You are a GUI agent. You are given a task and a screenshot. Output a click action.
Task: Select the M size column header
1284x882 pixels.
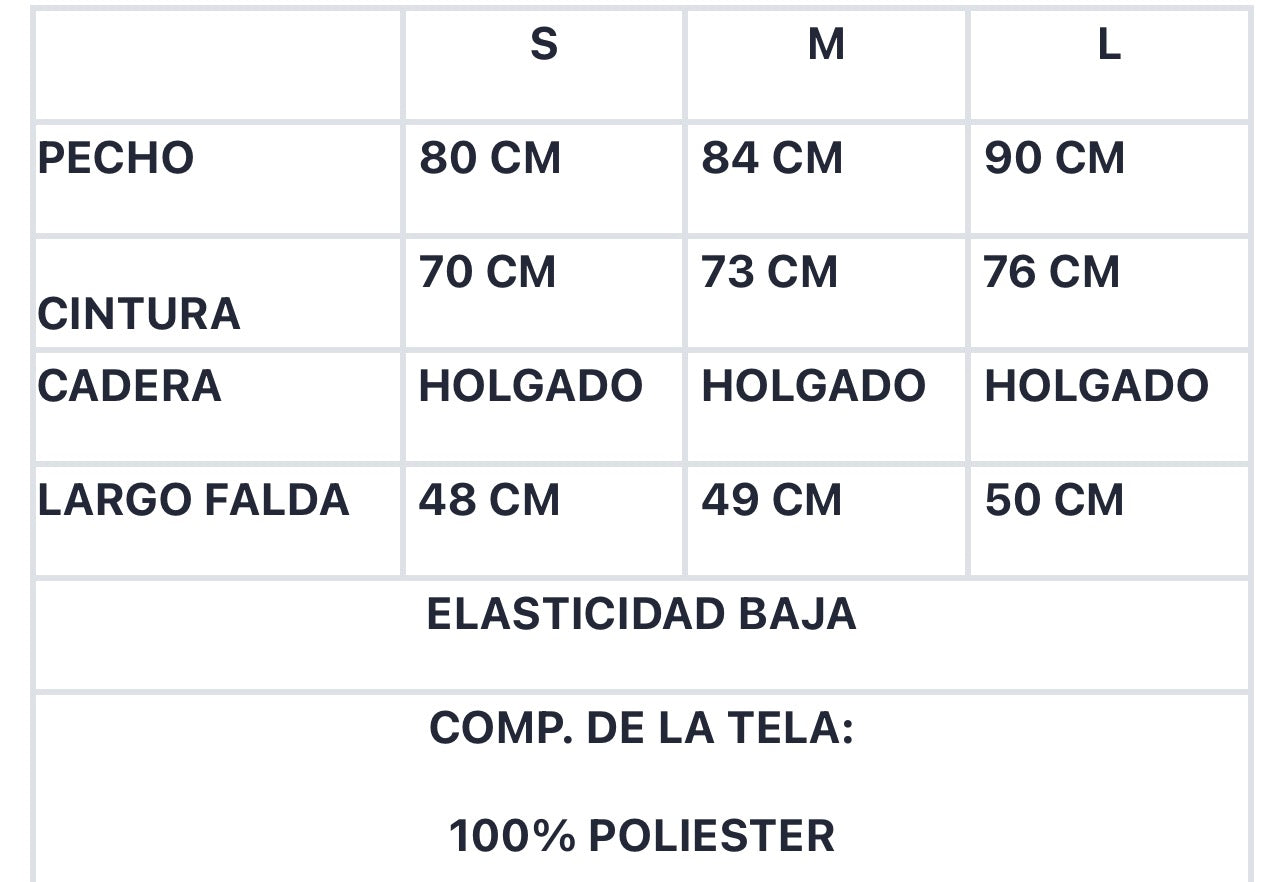(826, 44)
